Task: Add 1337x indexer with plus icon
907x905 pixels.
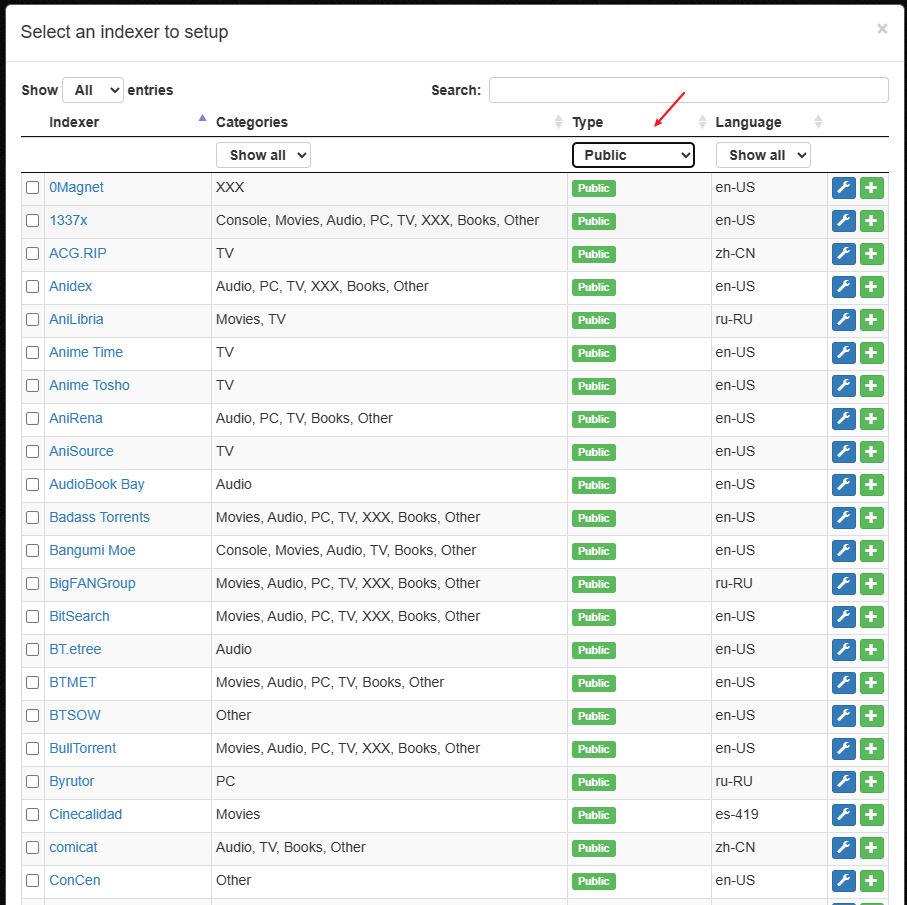Action: pyautogui.click(x=872, y=221)
